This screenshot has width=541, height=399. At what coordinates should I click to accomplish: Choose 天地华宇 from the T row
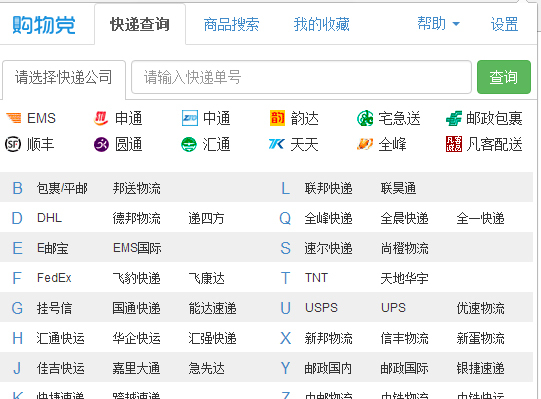pos(404,278)
